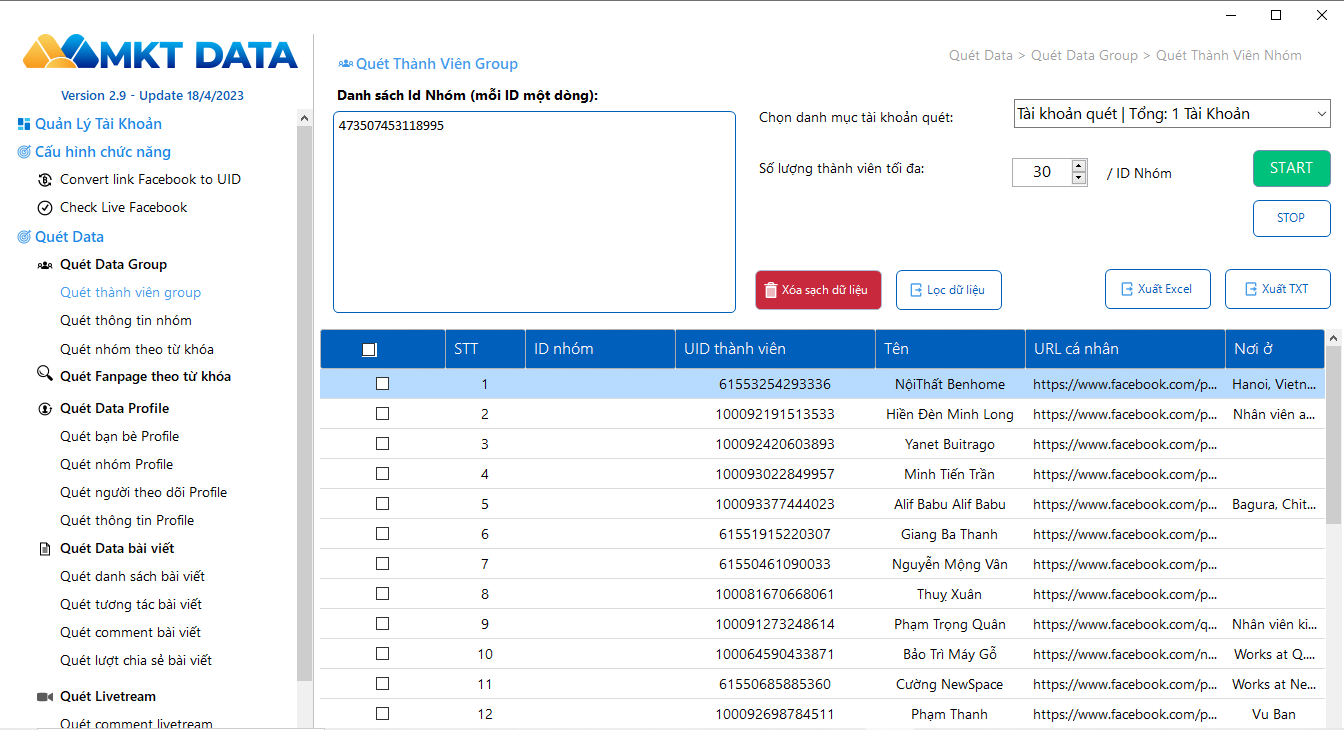The height and width of the screenshot is (730, 1344).
Task: Click the Quét Data breadcrumb link
Action: tap(980, 56)
